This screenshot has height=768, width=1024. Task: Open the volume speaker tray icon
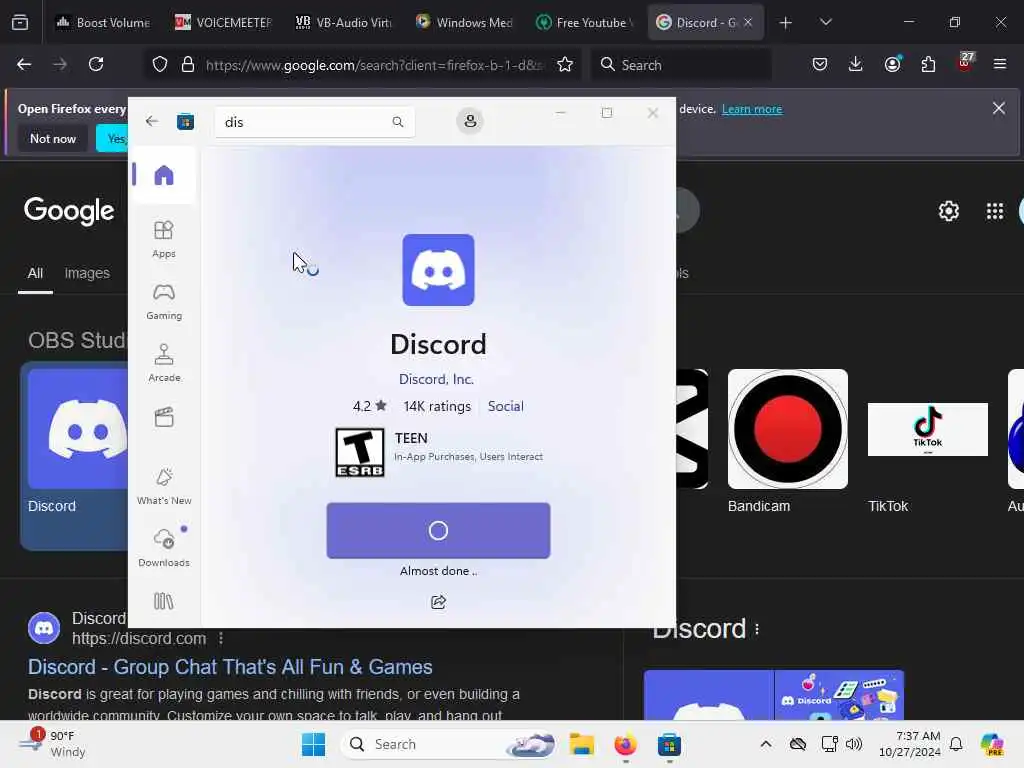tap(854, 744)
